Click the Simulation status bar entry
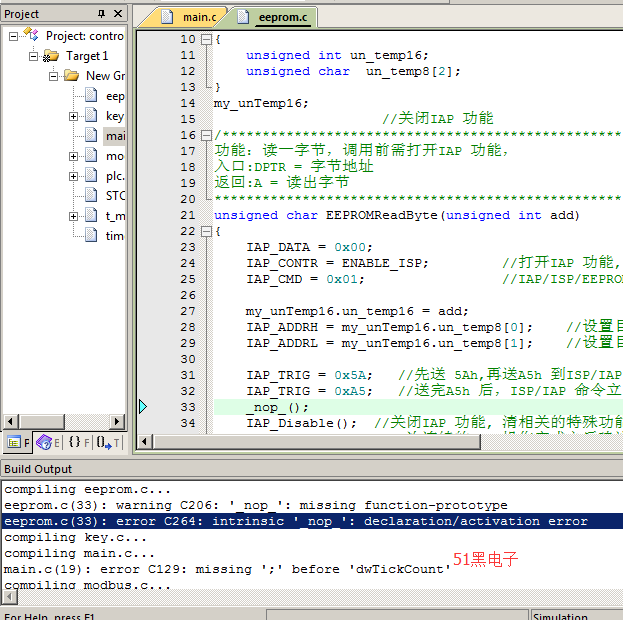Viewport: 623px width, 620px height. [x=560, y=616]
